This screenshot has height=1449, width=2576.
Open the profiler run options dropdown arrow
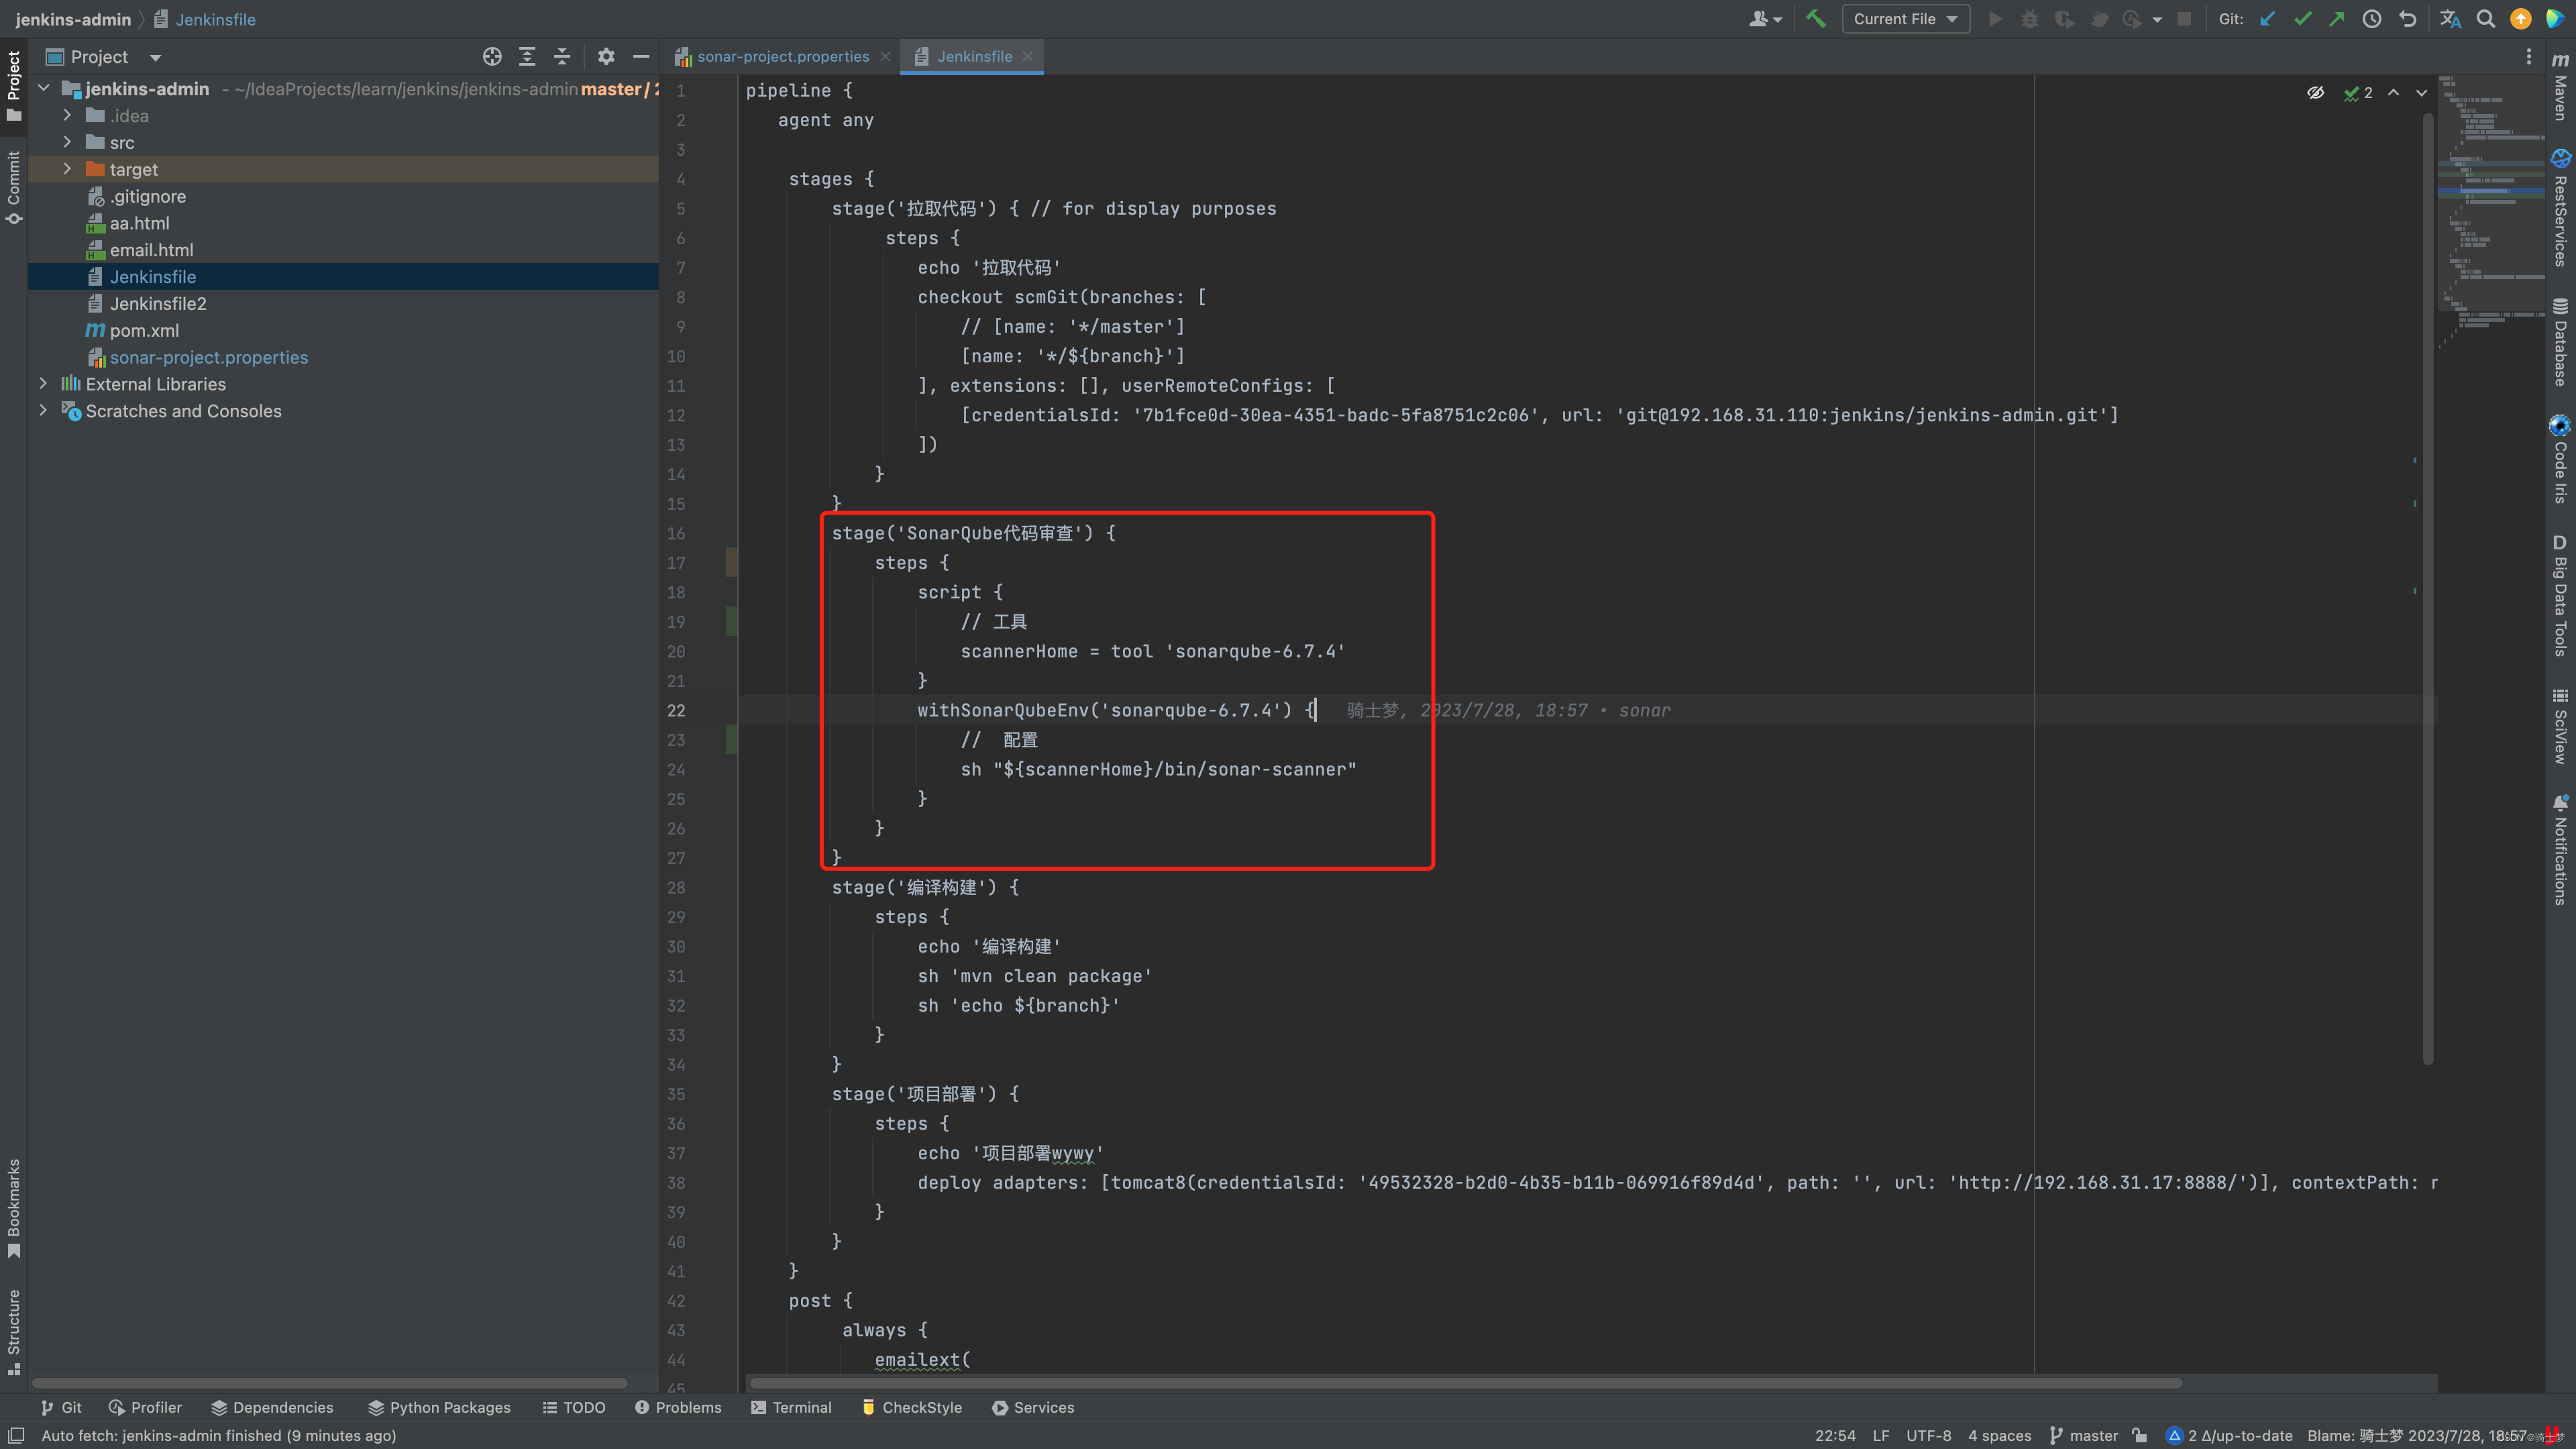click(x=2157, y=19)
